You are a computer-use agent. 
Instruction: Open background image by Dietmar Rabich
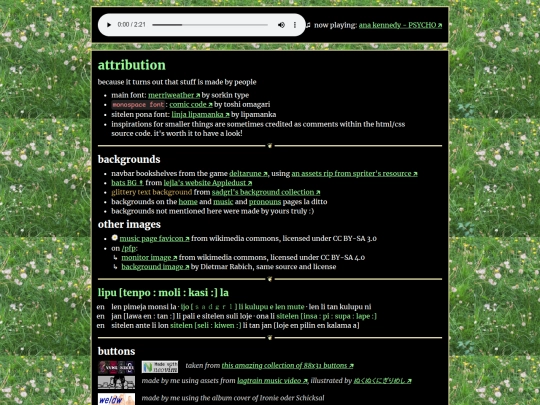(155, 267)
